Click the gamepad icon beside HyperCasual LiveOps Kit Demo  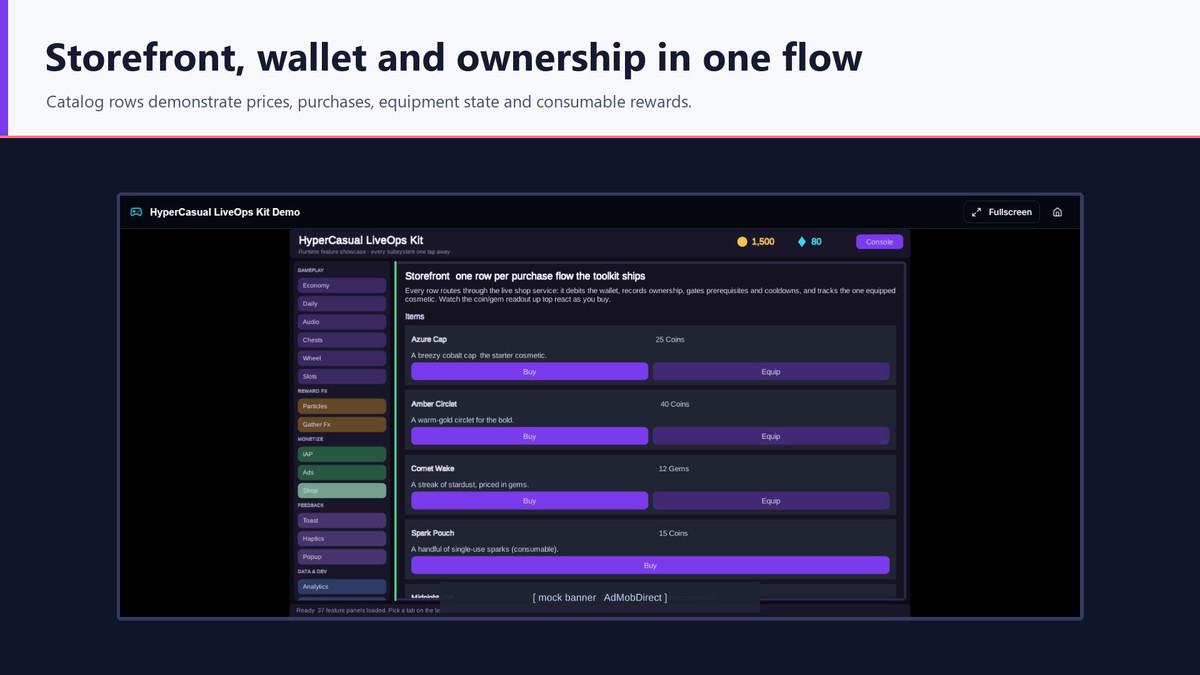[136, 212]
